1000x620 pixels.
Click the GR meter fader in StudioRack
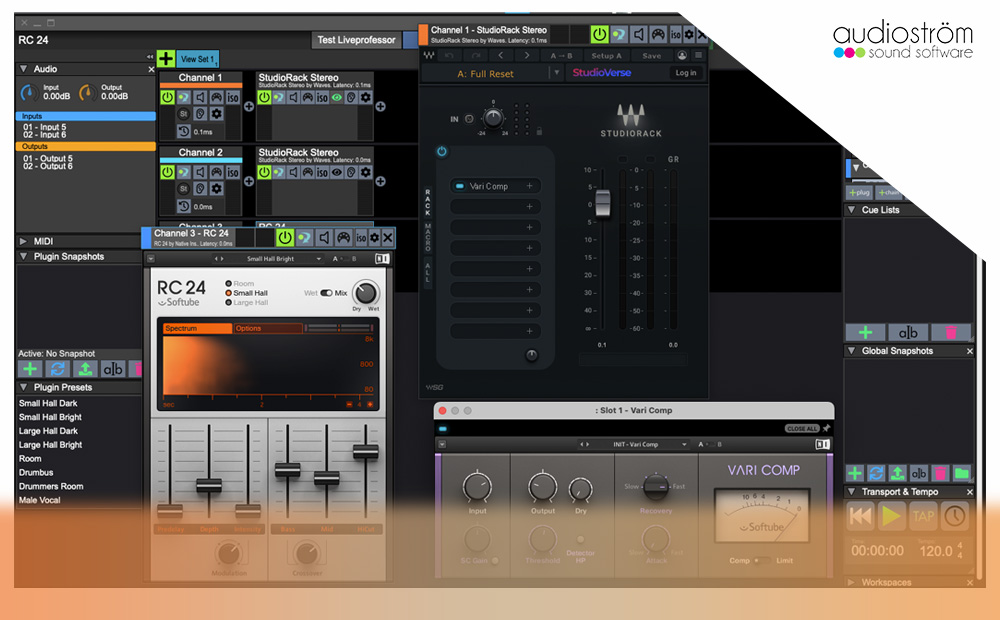coord(604,203)
